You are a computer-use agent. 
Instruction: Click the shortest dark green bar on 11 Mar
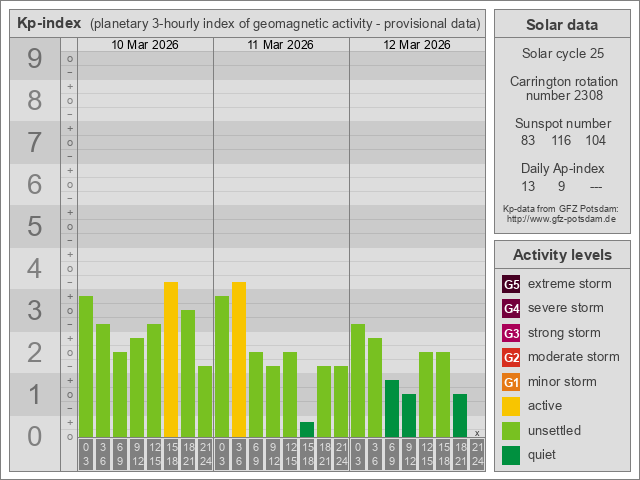(x=307, y=429)
